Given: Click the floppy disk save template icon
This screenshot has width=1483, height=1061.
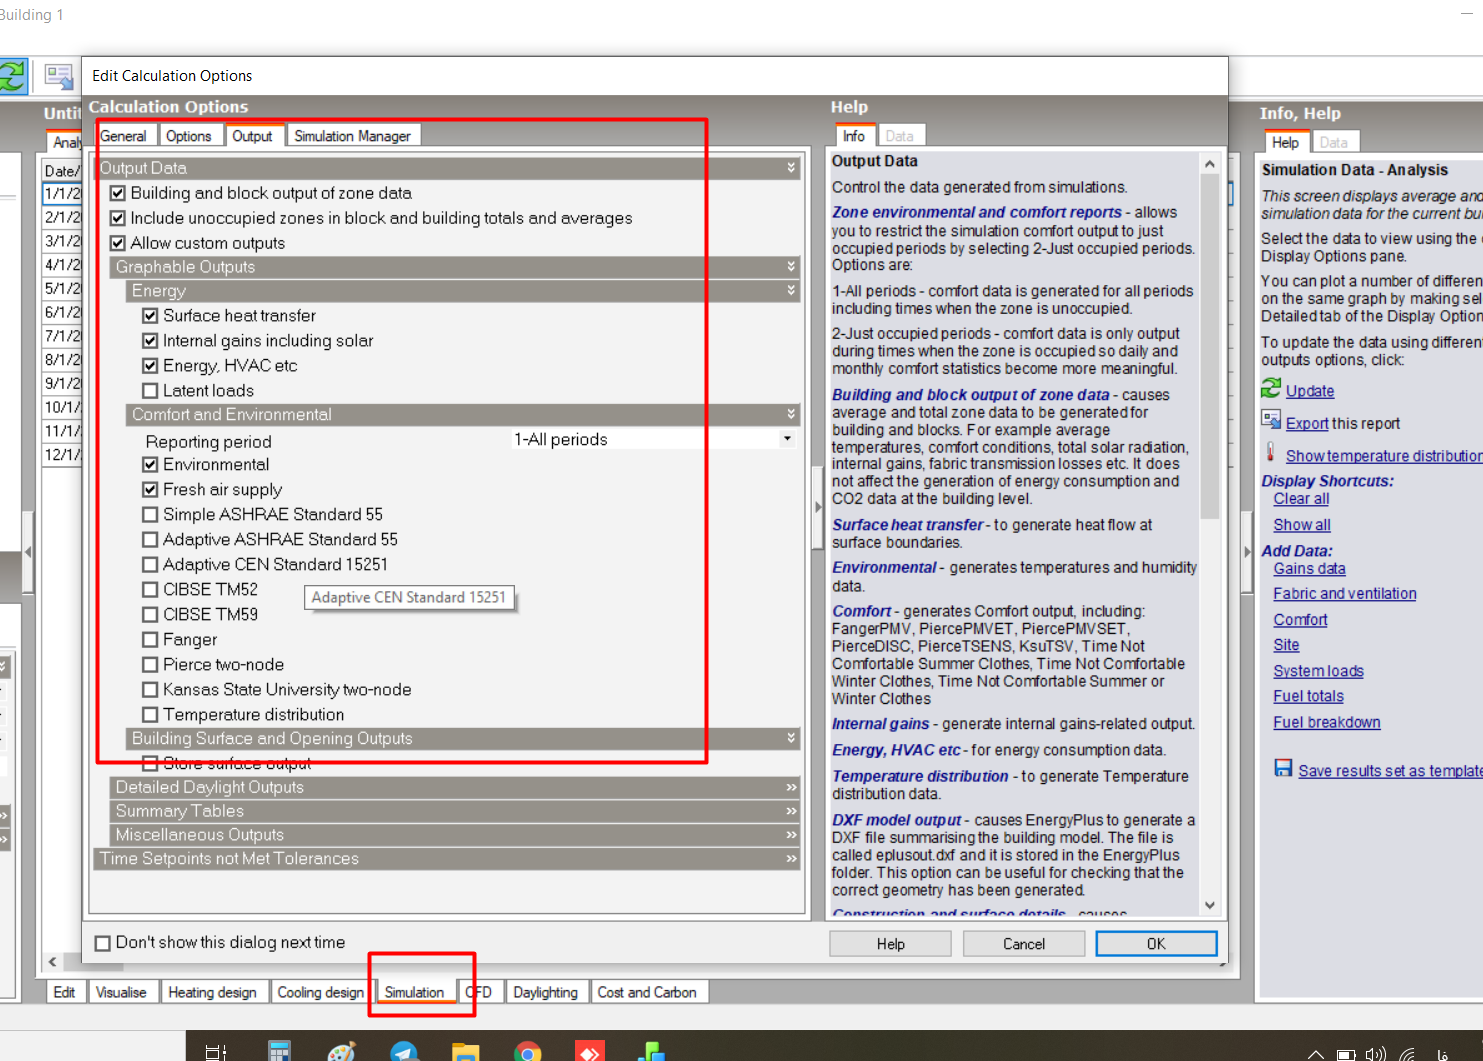Looking at the screenshot, I should click(1283, 768).
